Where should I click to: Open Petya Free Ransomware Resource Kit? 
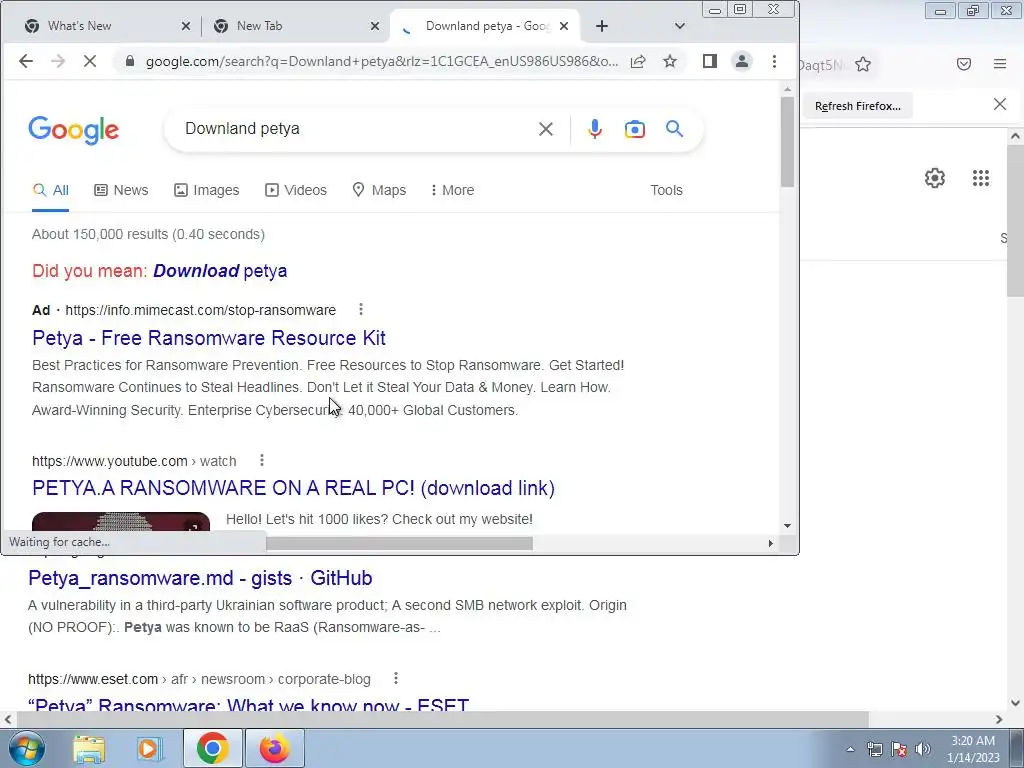(x=209, y=338)
